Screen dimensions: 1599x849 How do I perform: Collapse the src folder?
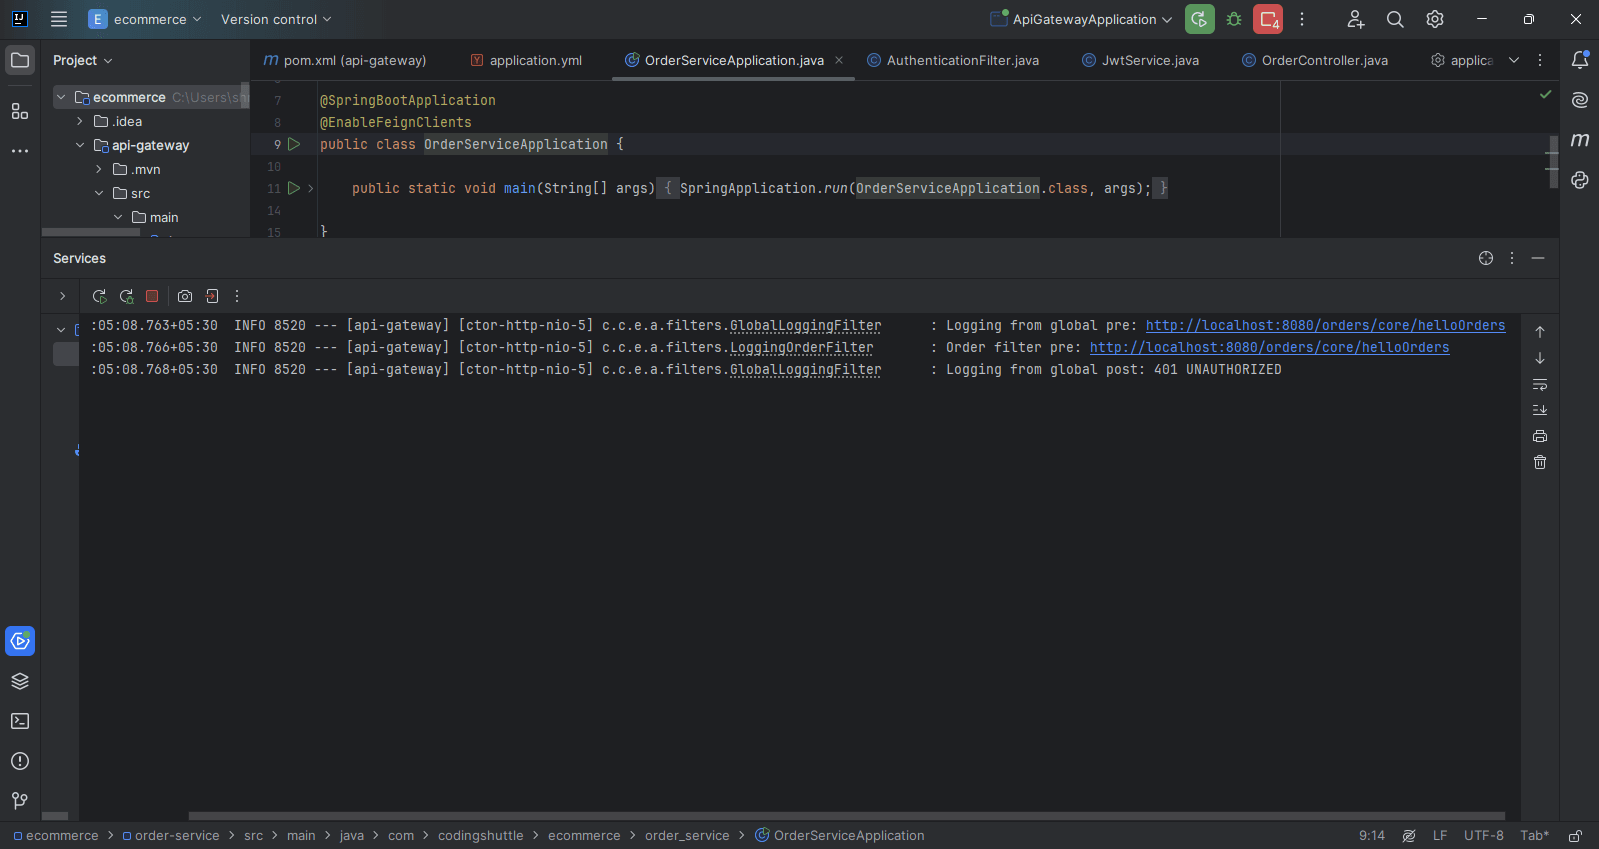coord(99,193)
